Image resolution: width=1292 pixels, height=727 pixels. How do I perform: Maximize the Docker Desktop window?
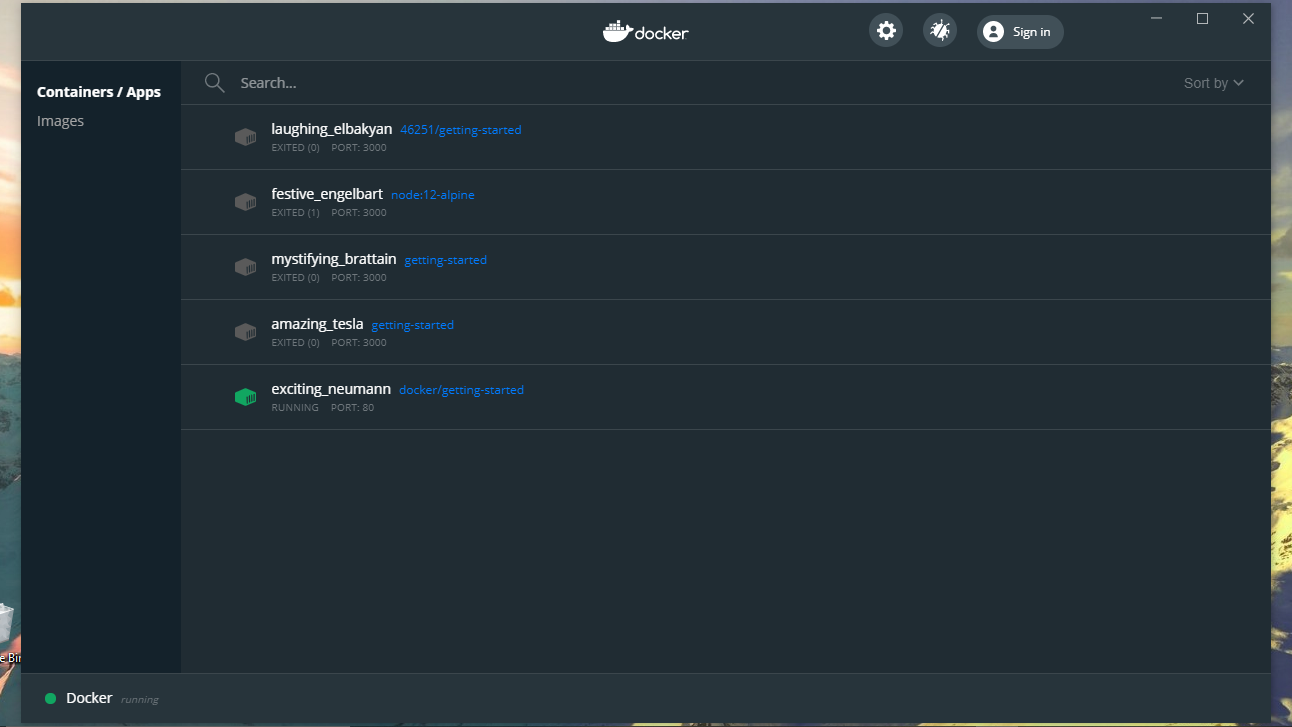click(x=1203, y=18)
